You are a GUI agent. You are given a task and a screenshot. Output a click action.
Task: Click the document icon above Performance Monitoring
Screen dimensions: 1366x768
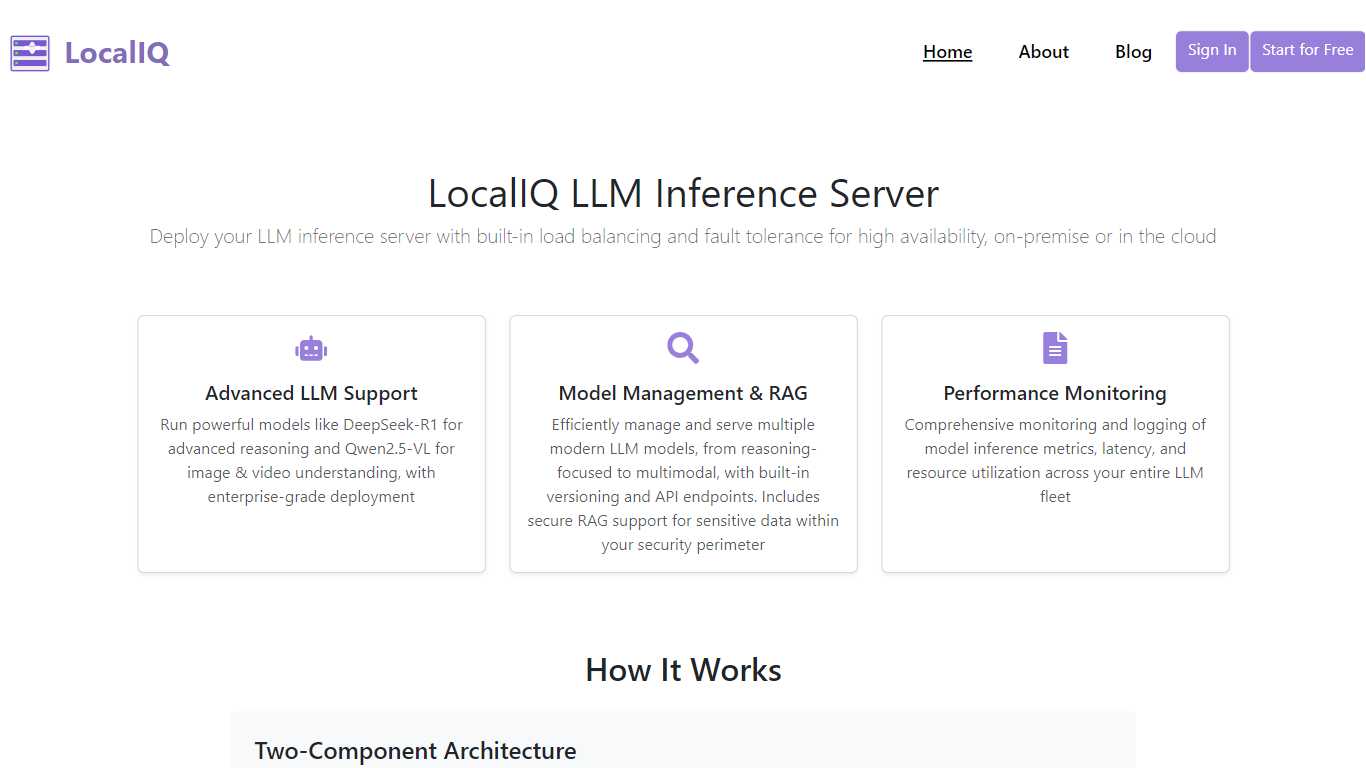1055,348
